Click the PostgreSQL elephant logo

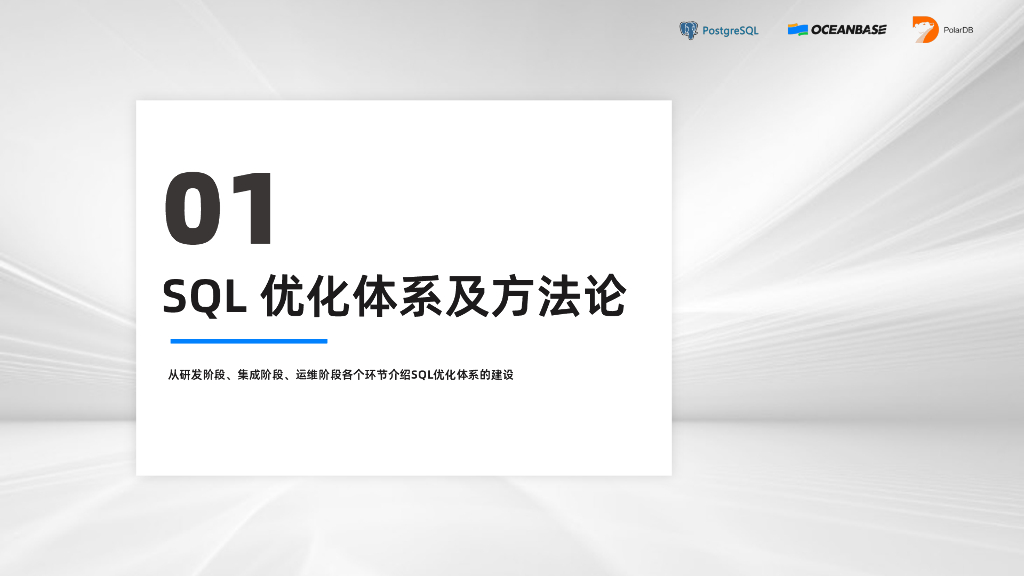click(x=688, y=30)
